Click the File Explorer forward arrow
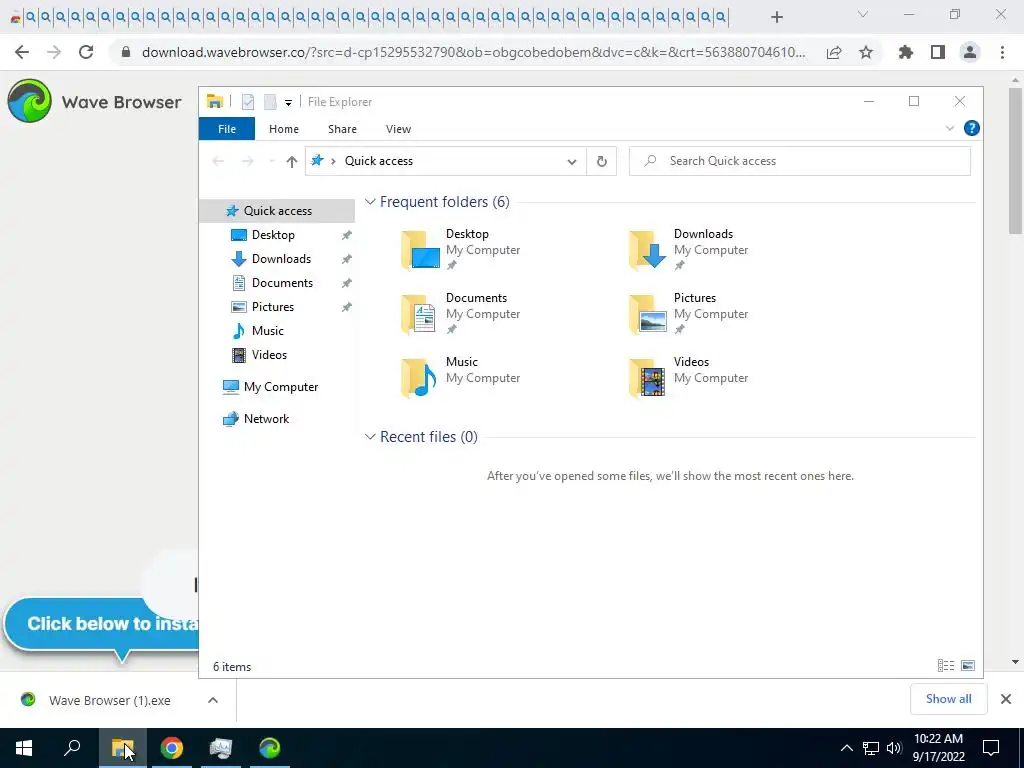This screenshot has height=768, width=1024. tap(248, 161)
